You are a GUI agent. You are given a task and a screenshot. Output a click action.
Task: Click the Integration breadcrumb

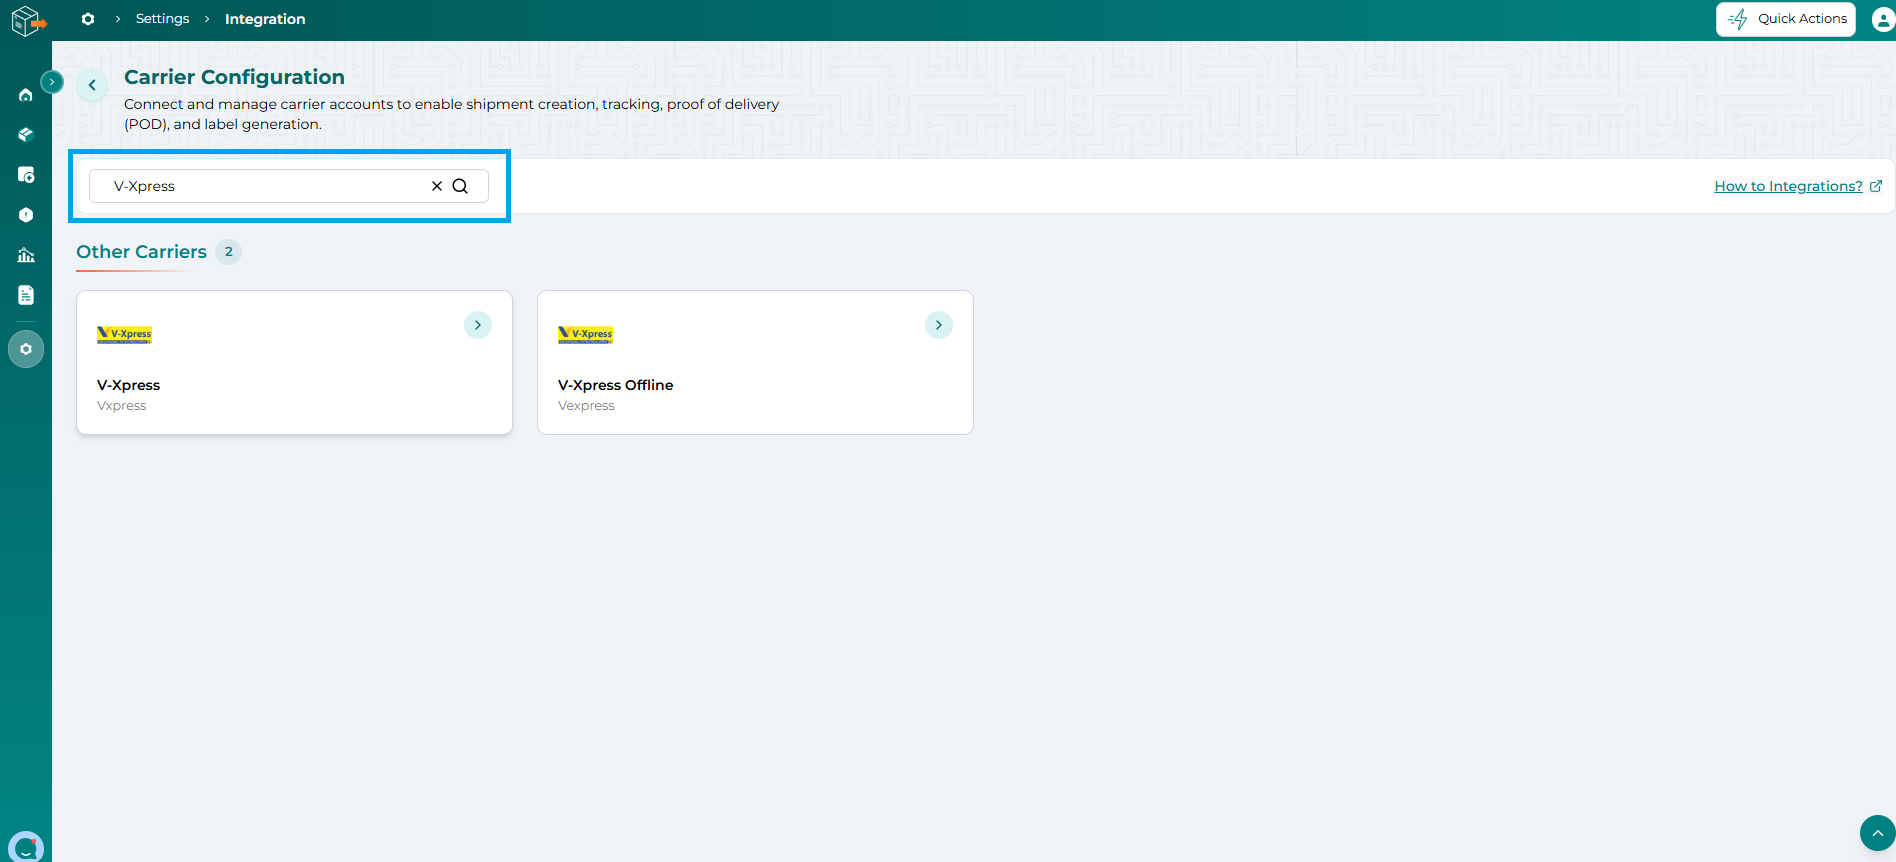coord(265,19)
